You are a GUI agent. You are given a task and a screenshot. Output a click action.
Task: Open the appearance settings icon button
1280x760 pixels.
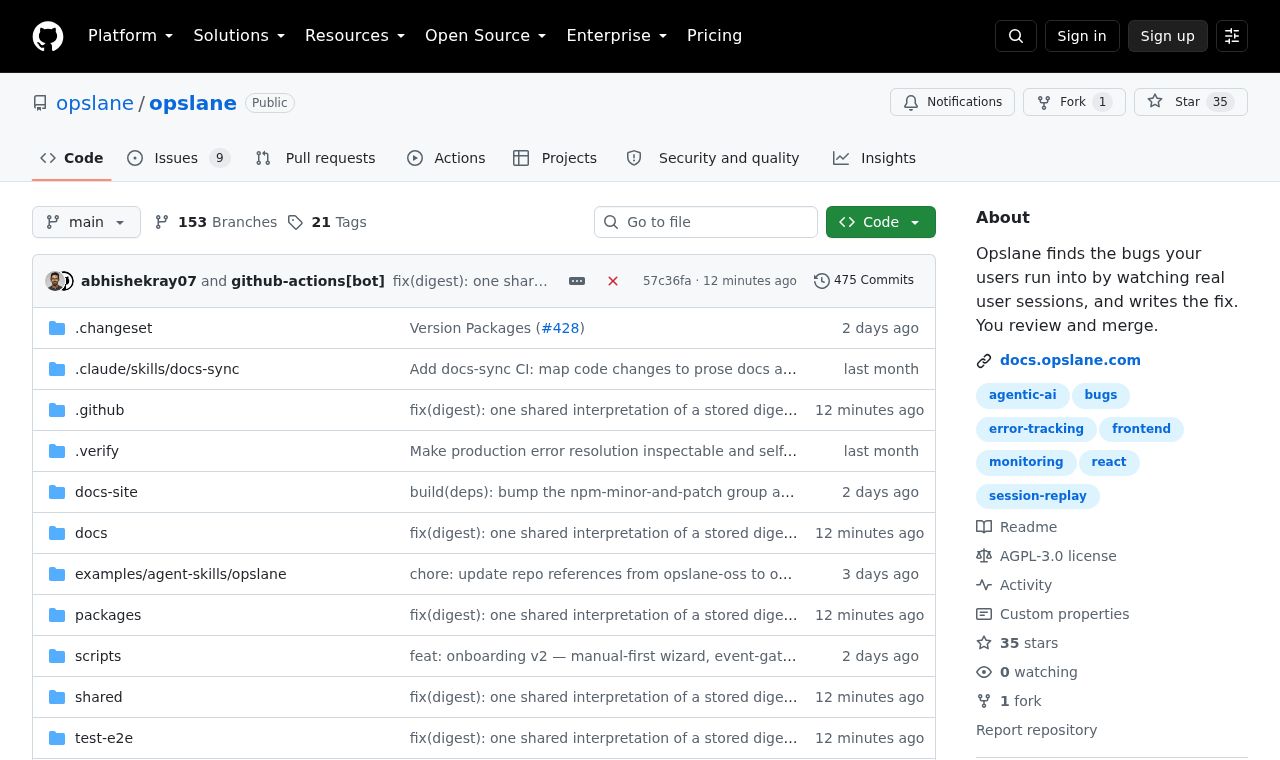1232,36
